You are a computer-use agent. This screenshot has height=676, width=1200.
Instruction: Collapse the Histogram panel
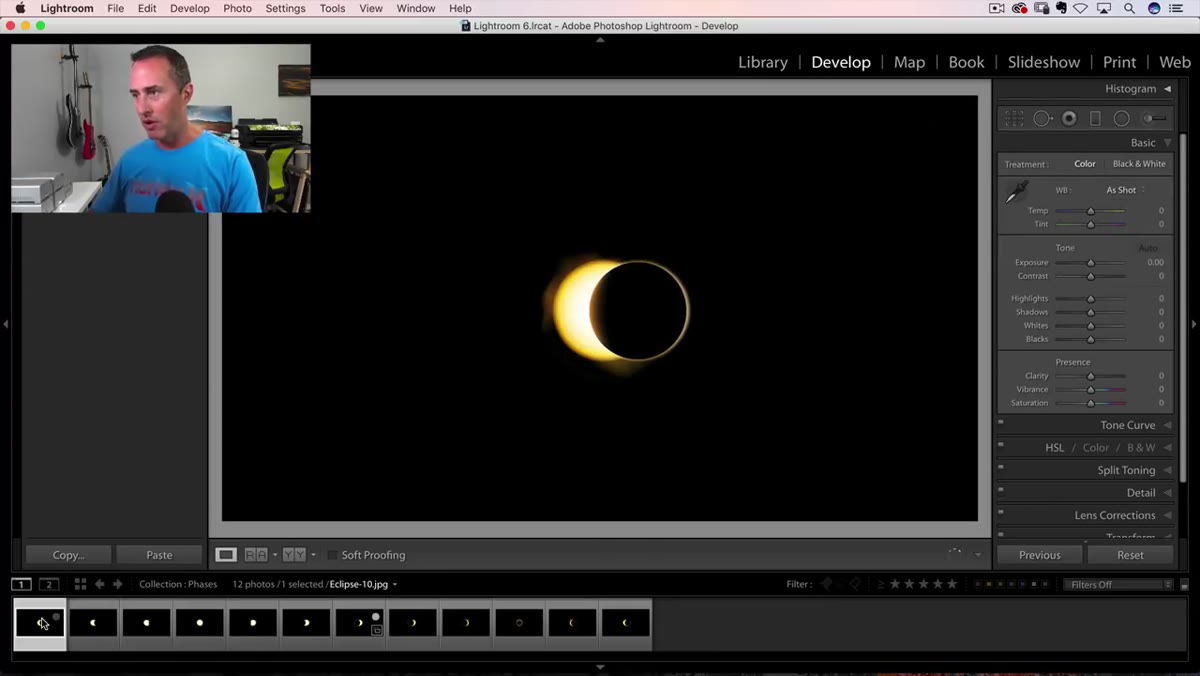(1167, 89)
